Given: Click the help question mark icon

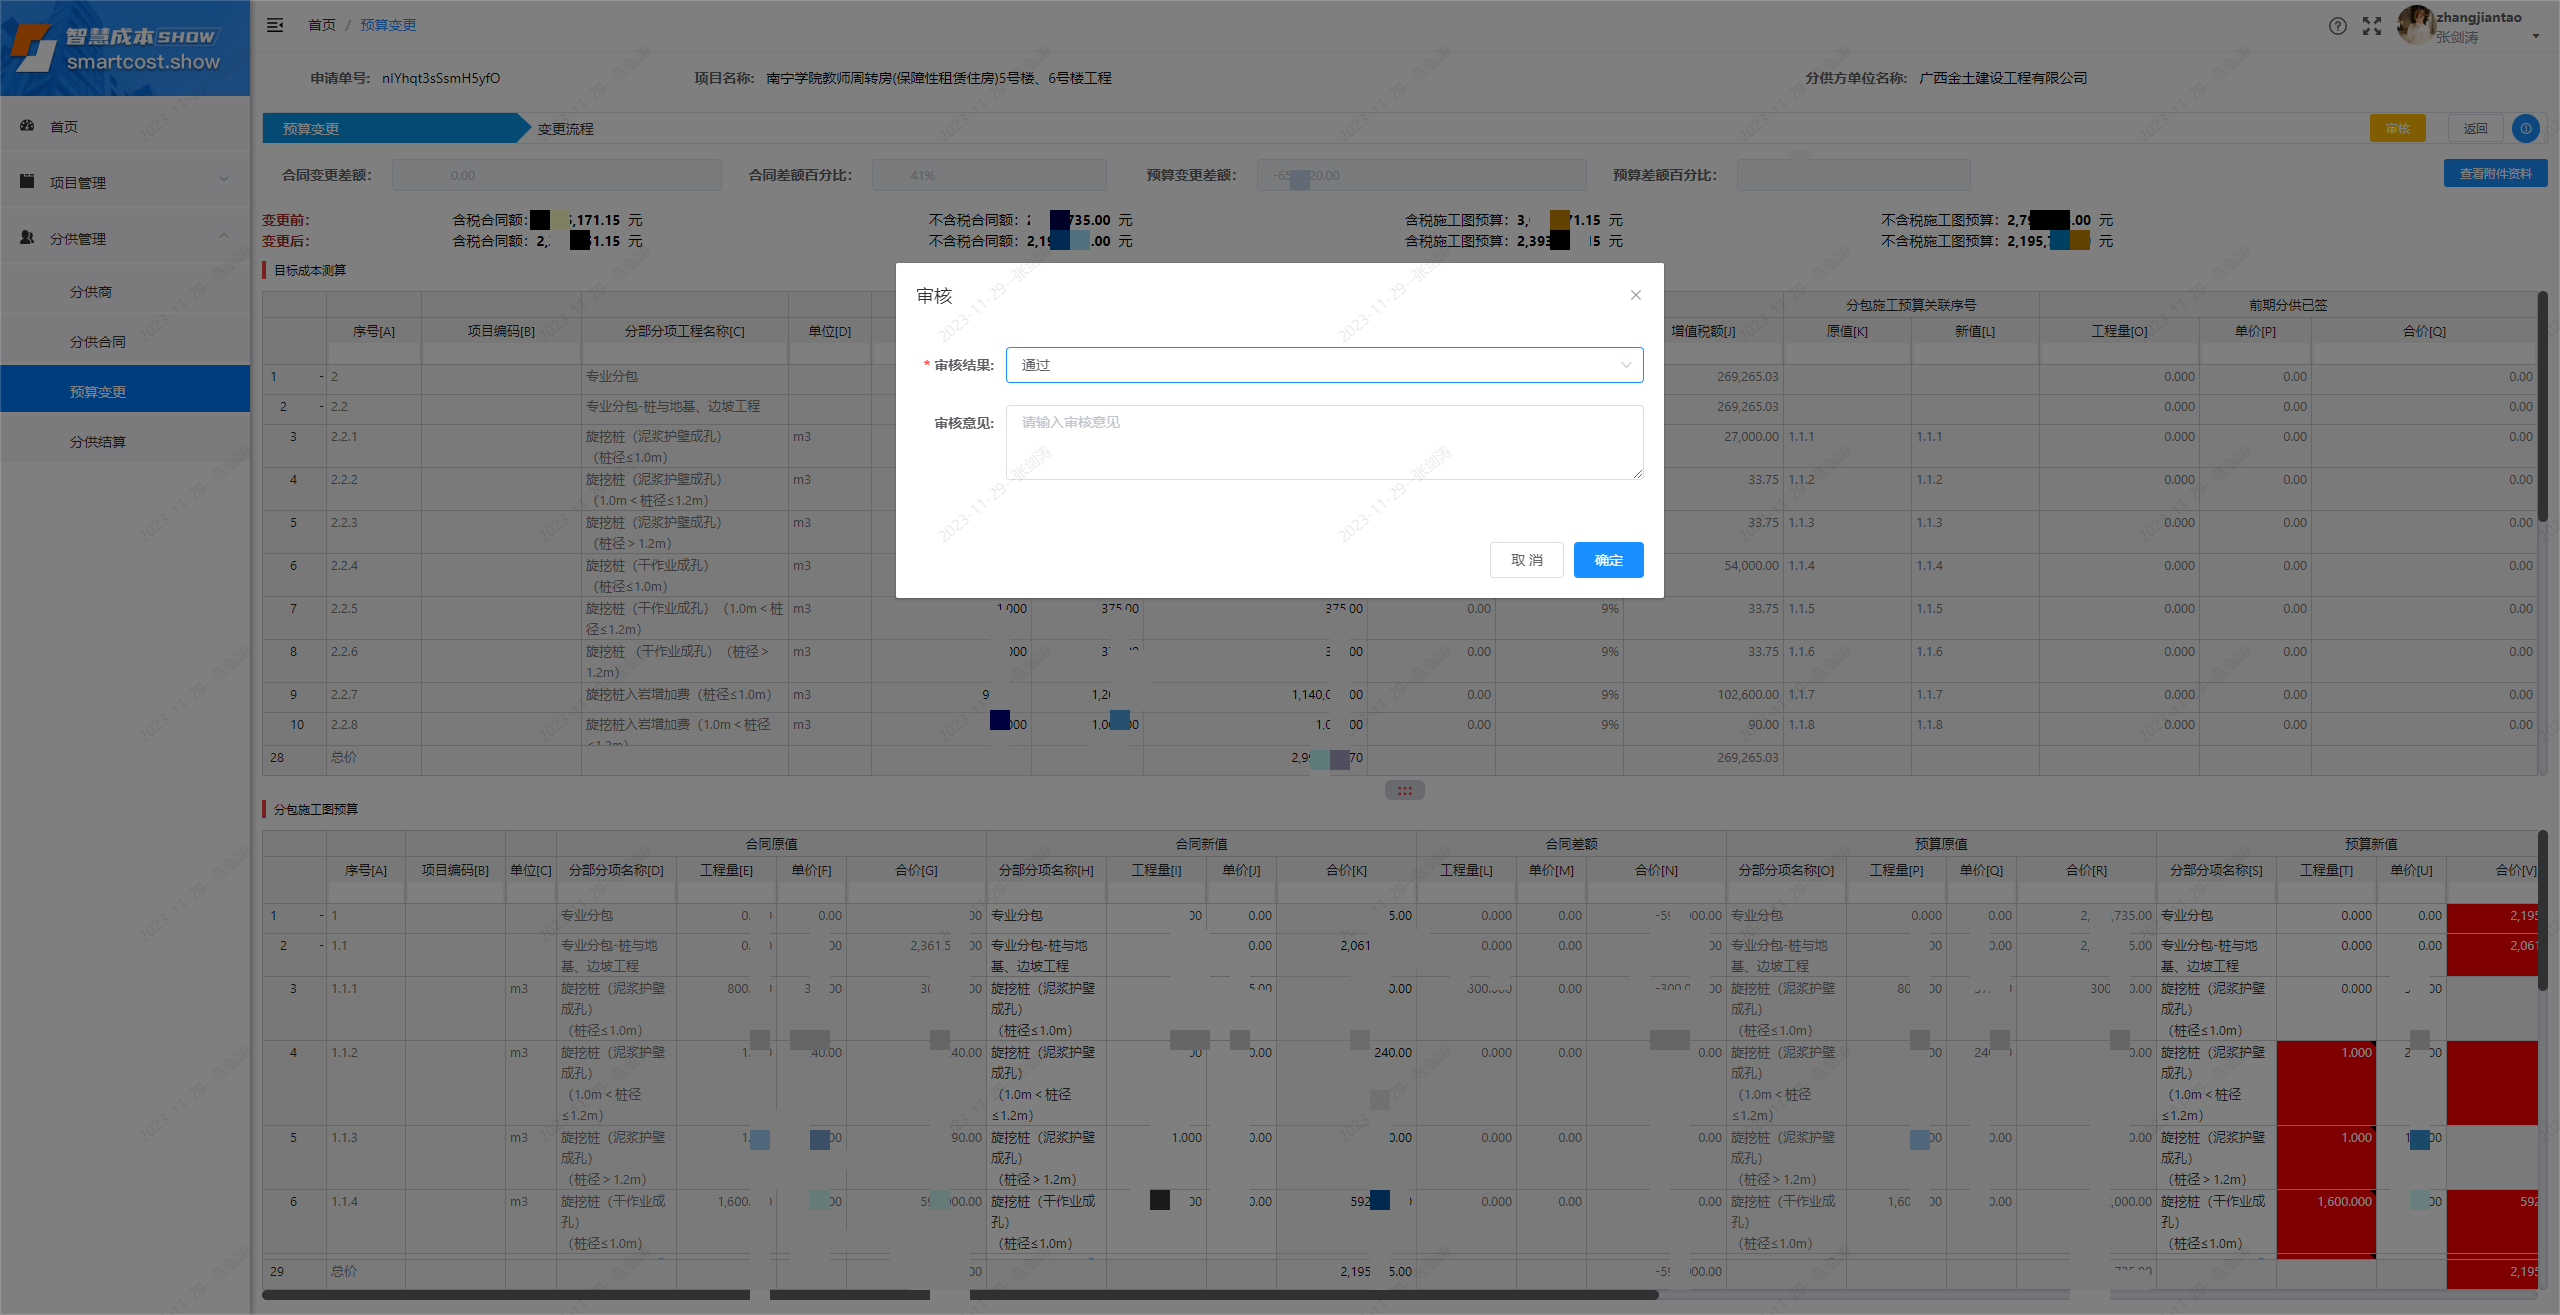Looking at the screenshot, I should [x=2337, y=26].
